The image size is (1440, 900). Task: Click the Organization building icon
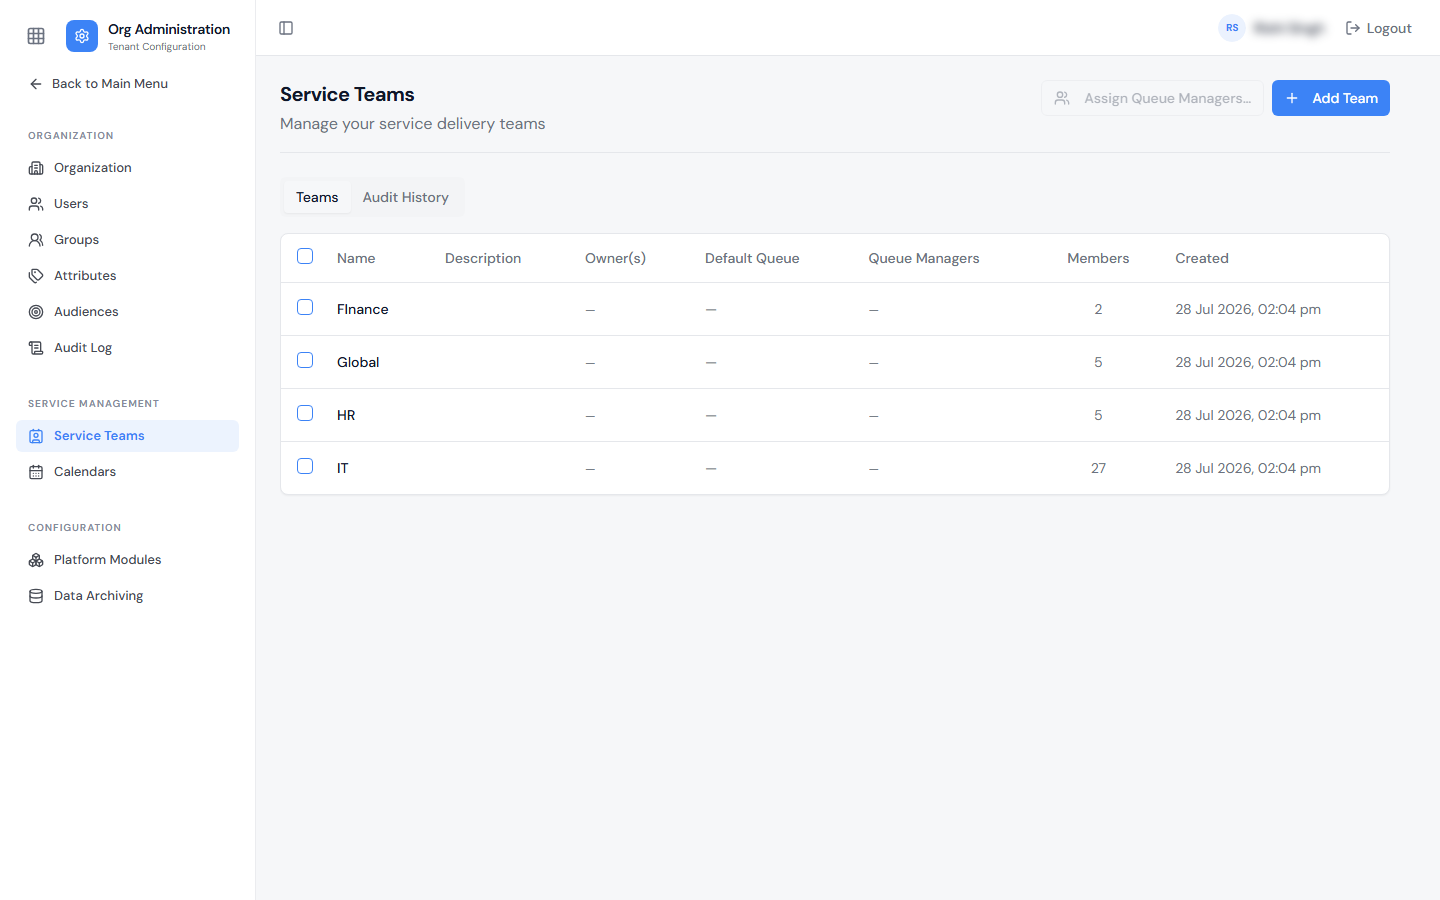click(x=36, y=168)
